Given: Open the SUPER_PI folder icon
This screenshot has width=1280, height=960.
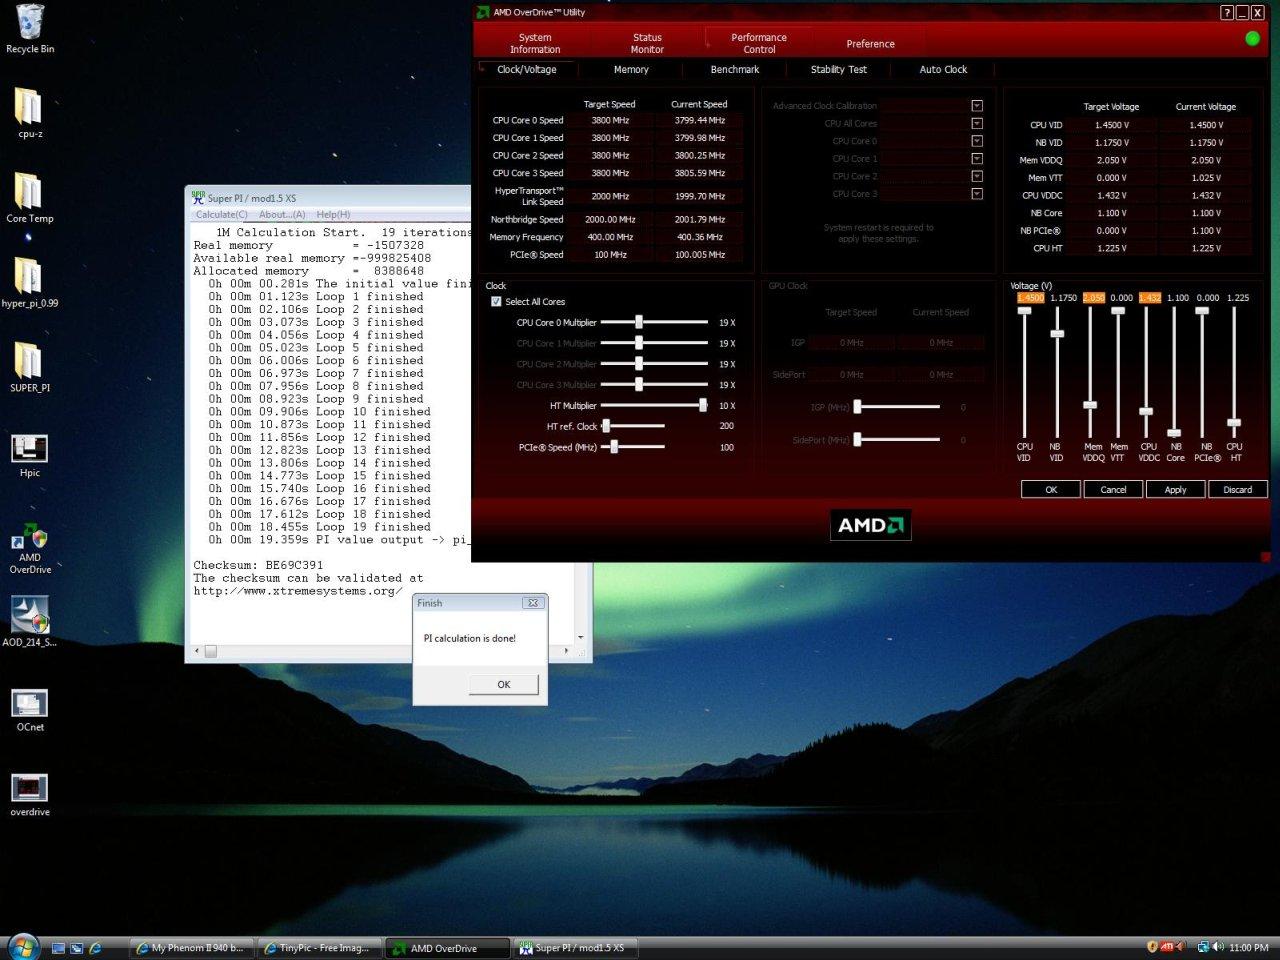Looking at the screenshot, I should [30, 368].
